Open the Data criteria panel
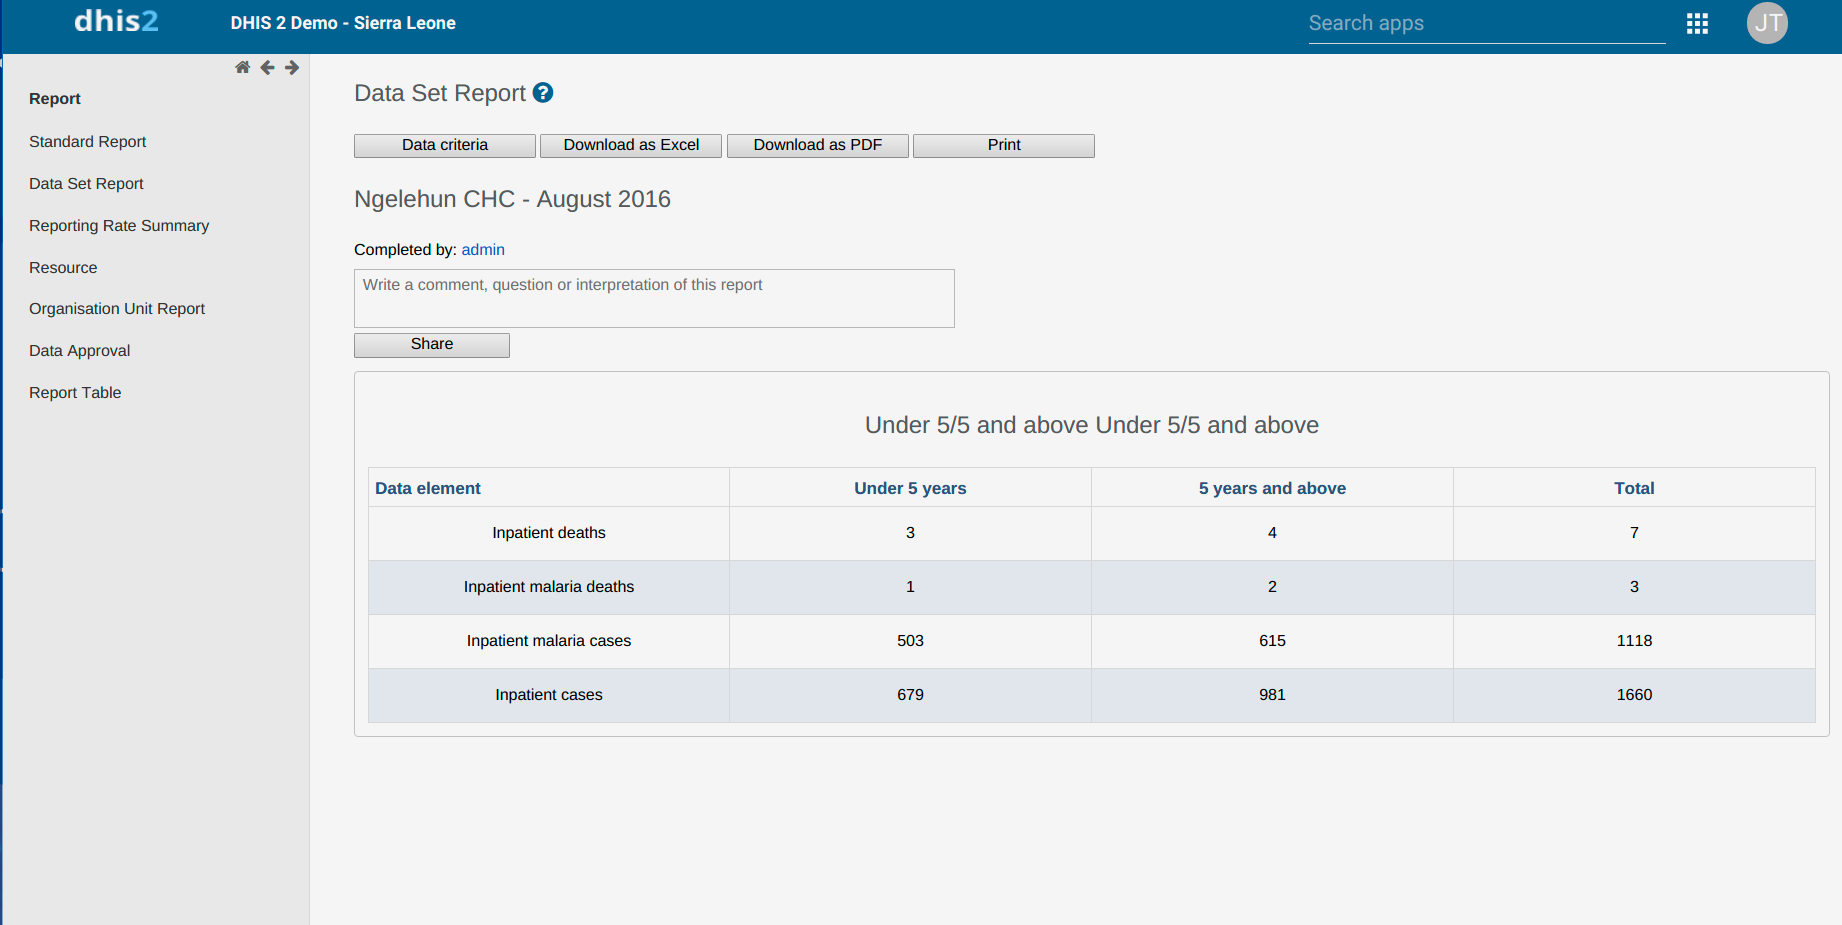1842x925 pixels. [445, 145]
